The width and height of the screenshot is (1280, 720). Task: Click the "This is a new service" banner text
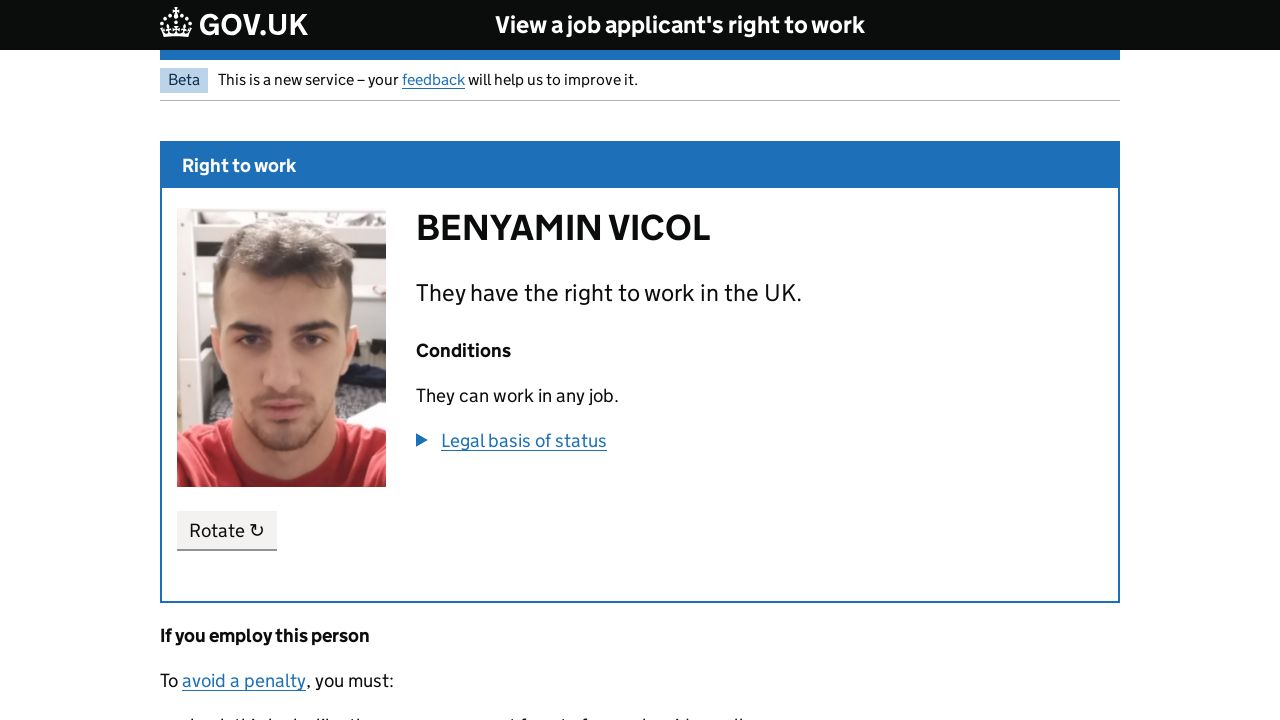coord(308,80)
